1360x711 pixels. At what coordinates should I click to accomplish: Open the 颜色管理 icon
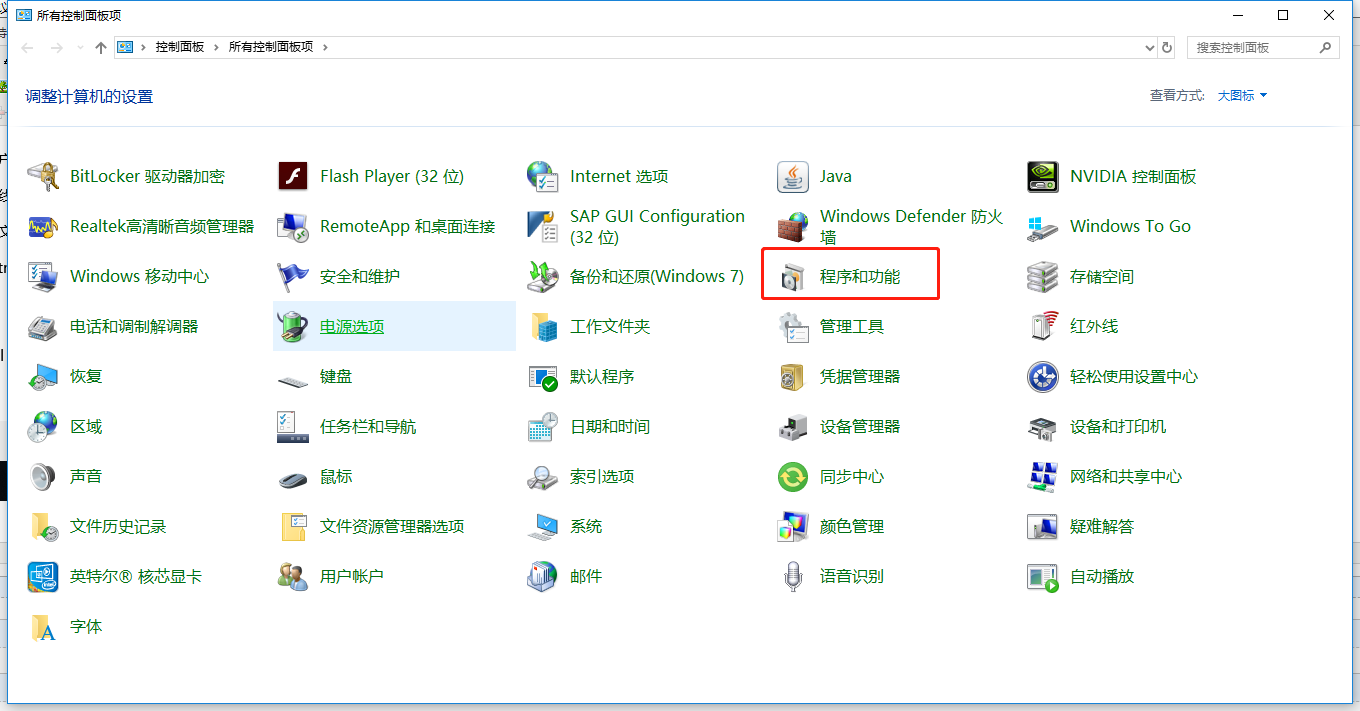(793, 527)
